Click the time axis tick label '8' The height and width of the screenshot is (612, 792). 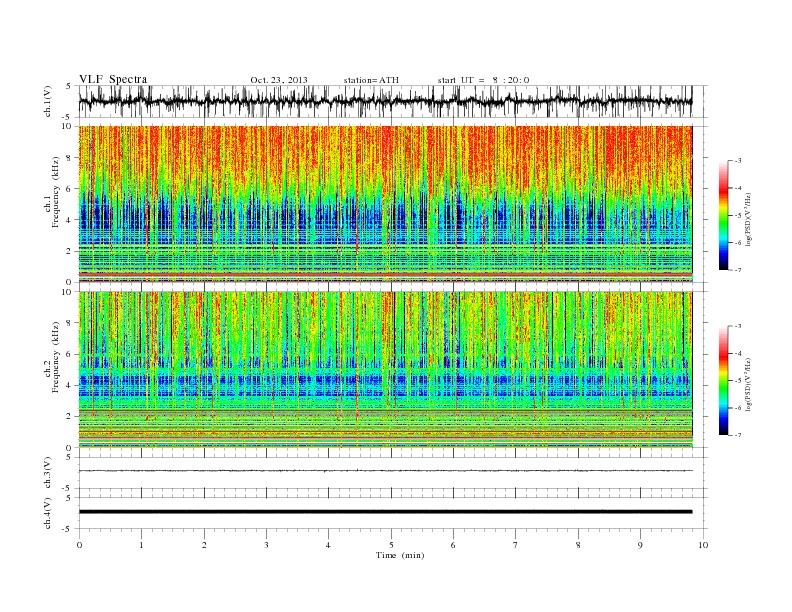pos(578,545)
